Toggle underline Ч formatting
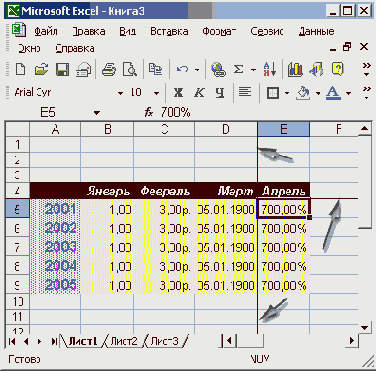 219,92
